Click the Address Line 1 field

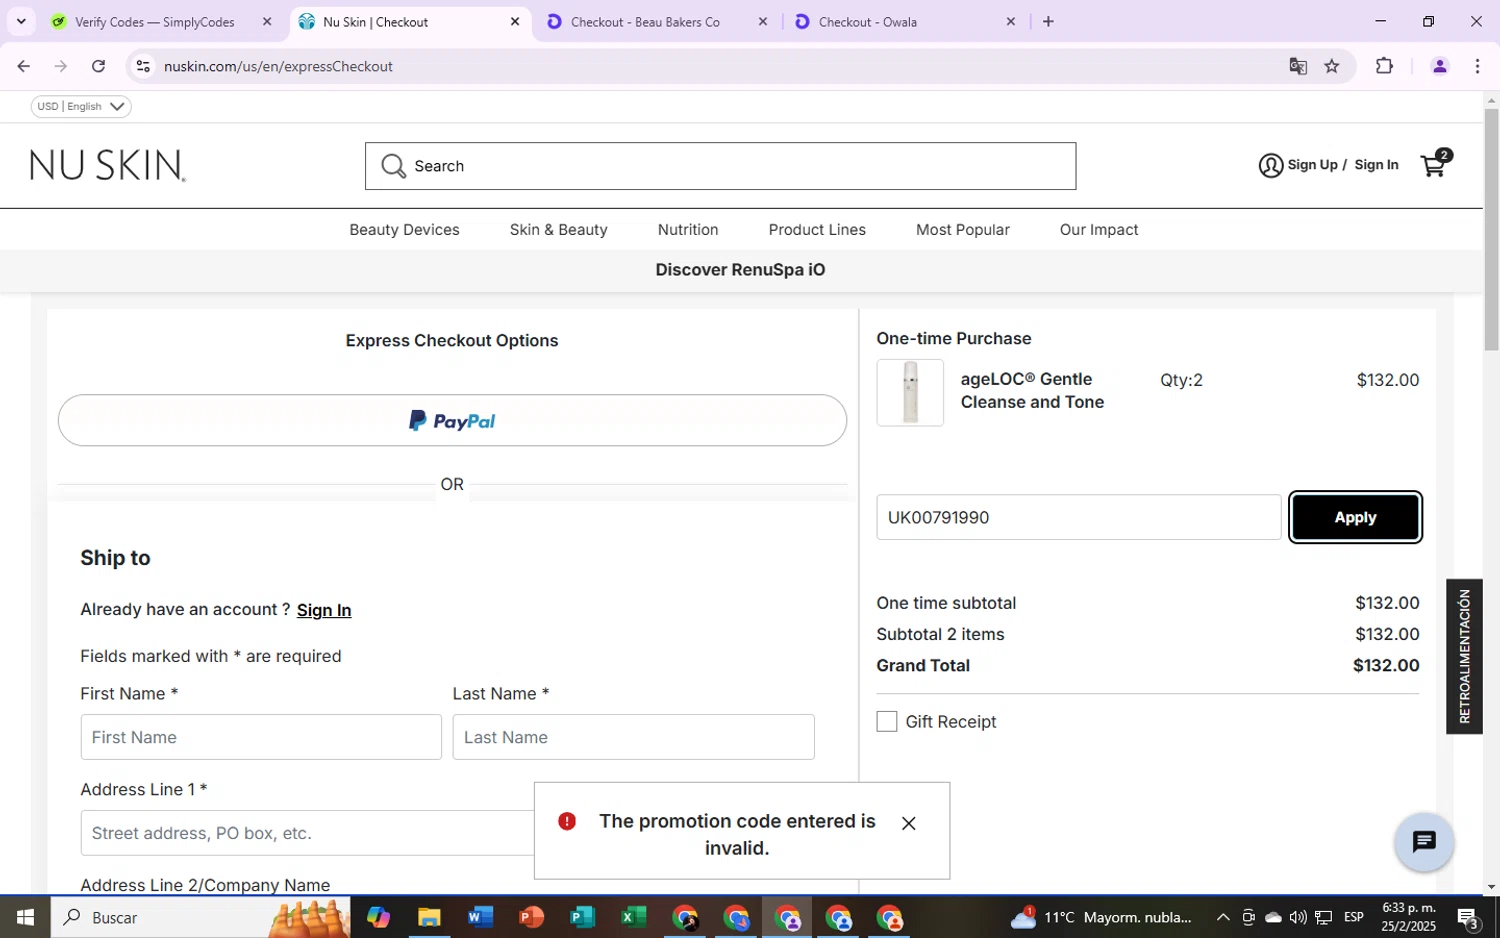(307, 833)
